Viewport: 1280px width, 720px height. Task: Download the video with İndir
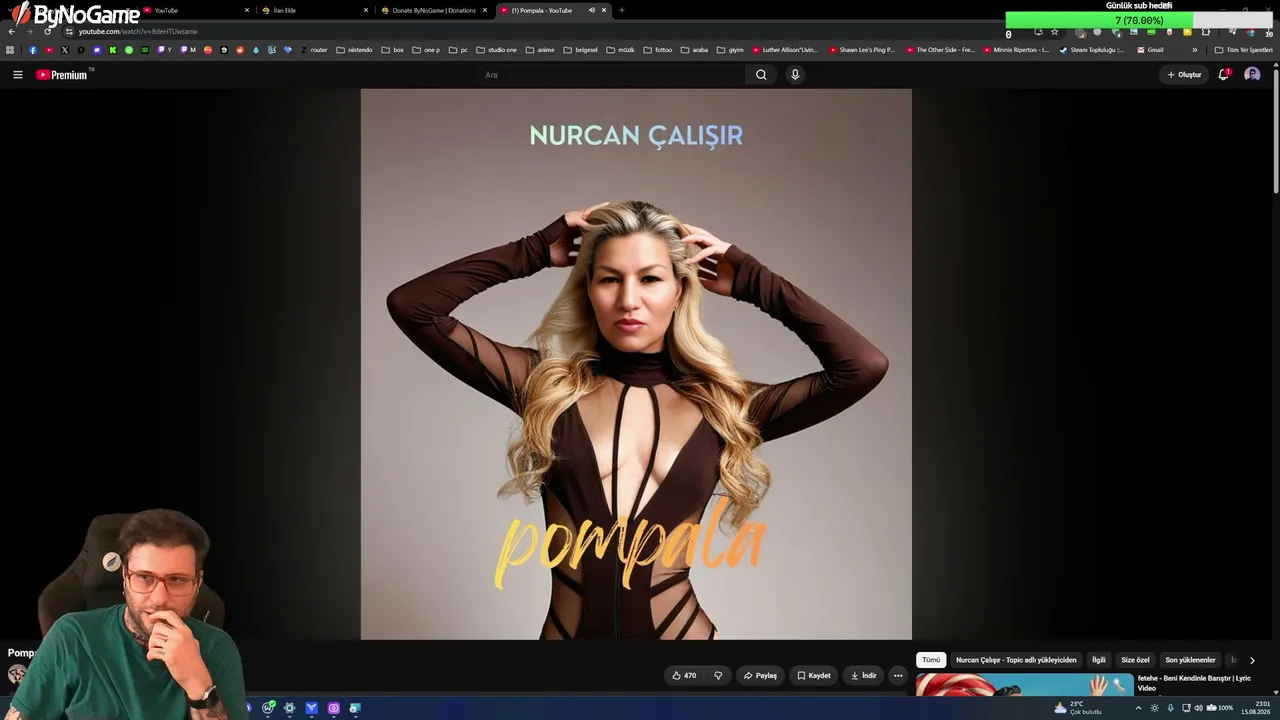tap(863, 676)
